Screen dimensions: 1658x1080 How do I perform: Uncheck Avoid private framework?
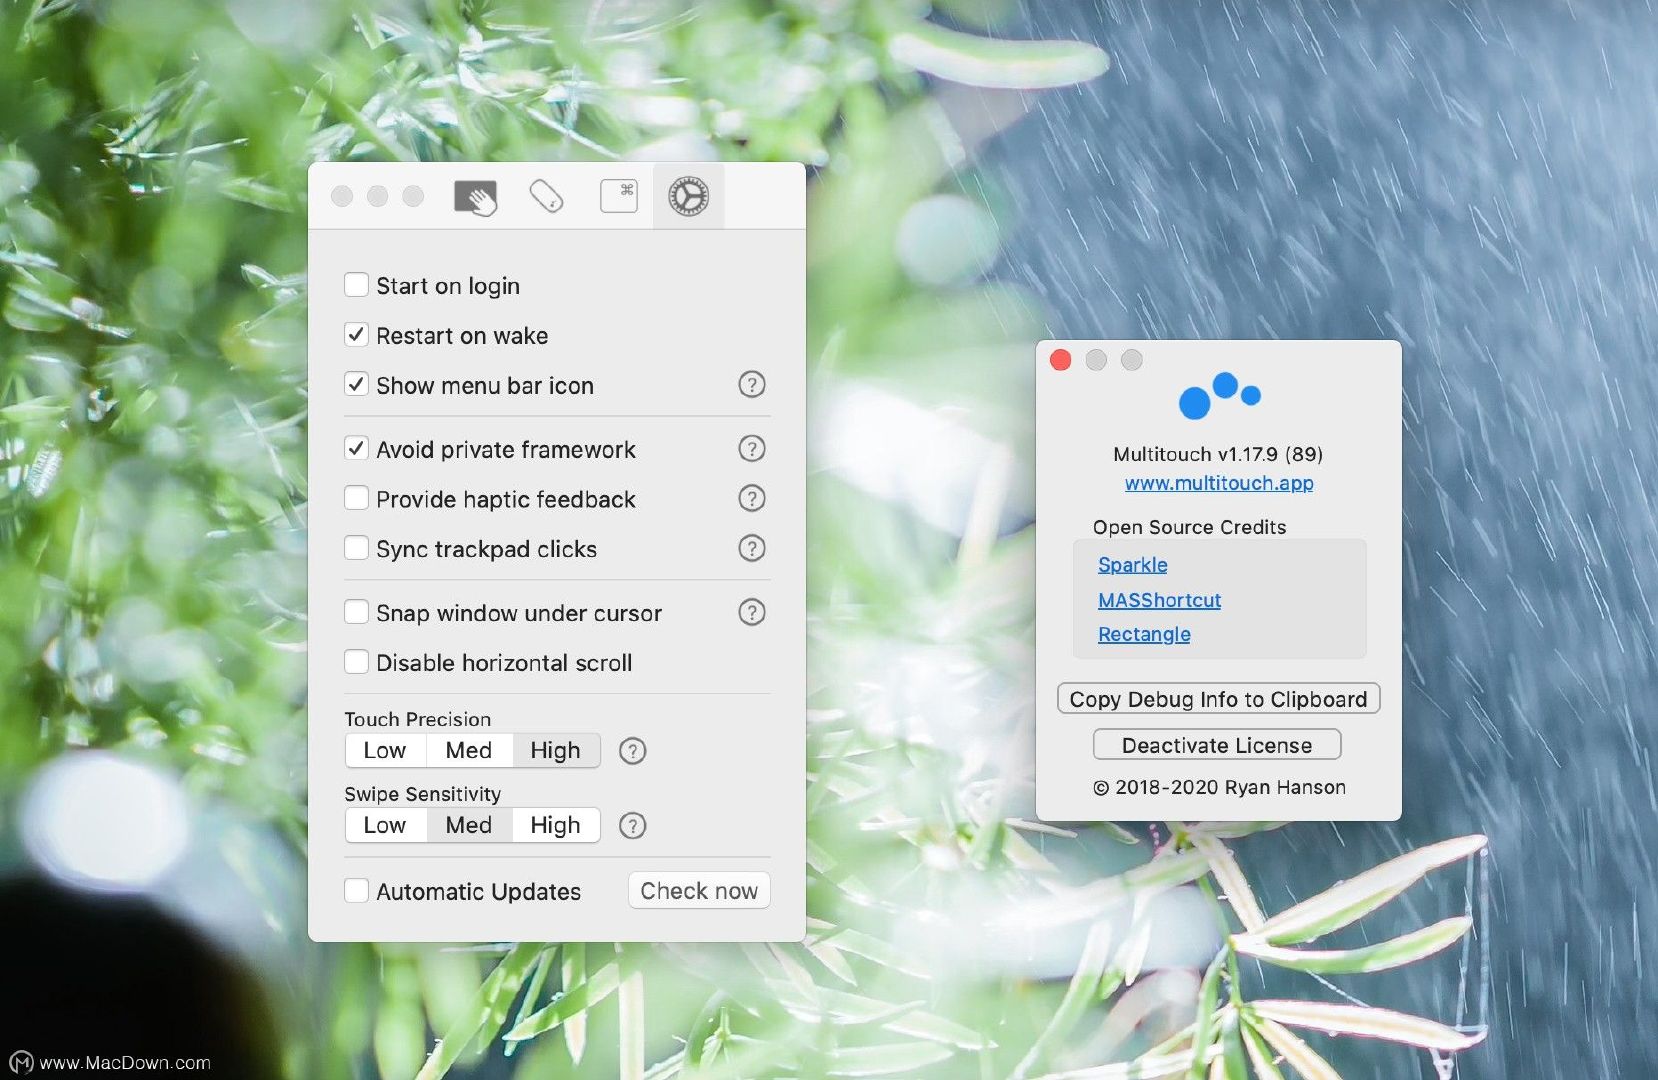(x=356, y=449)
